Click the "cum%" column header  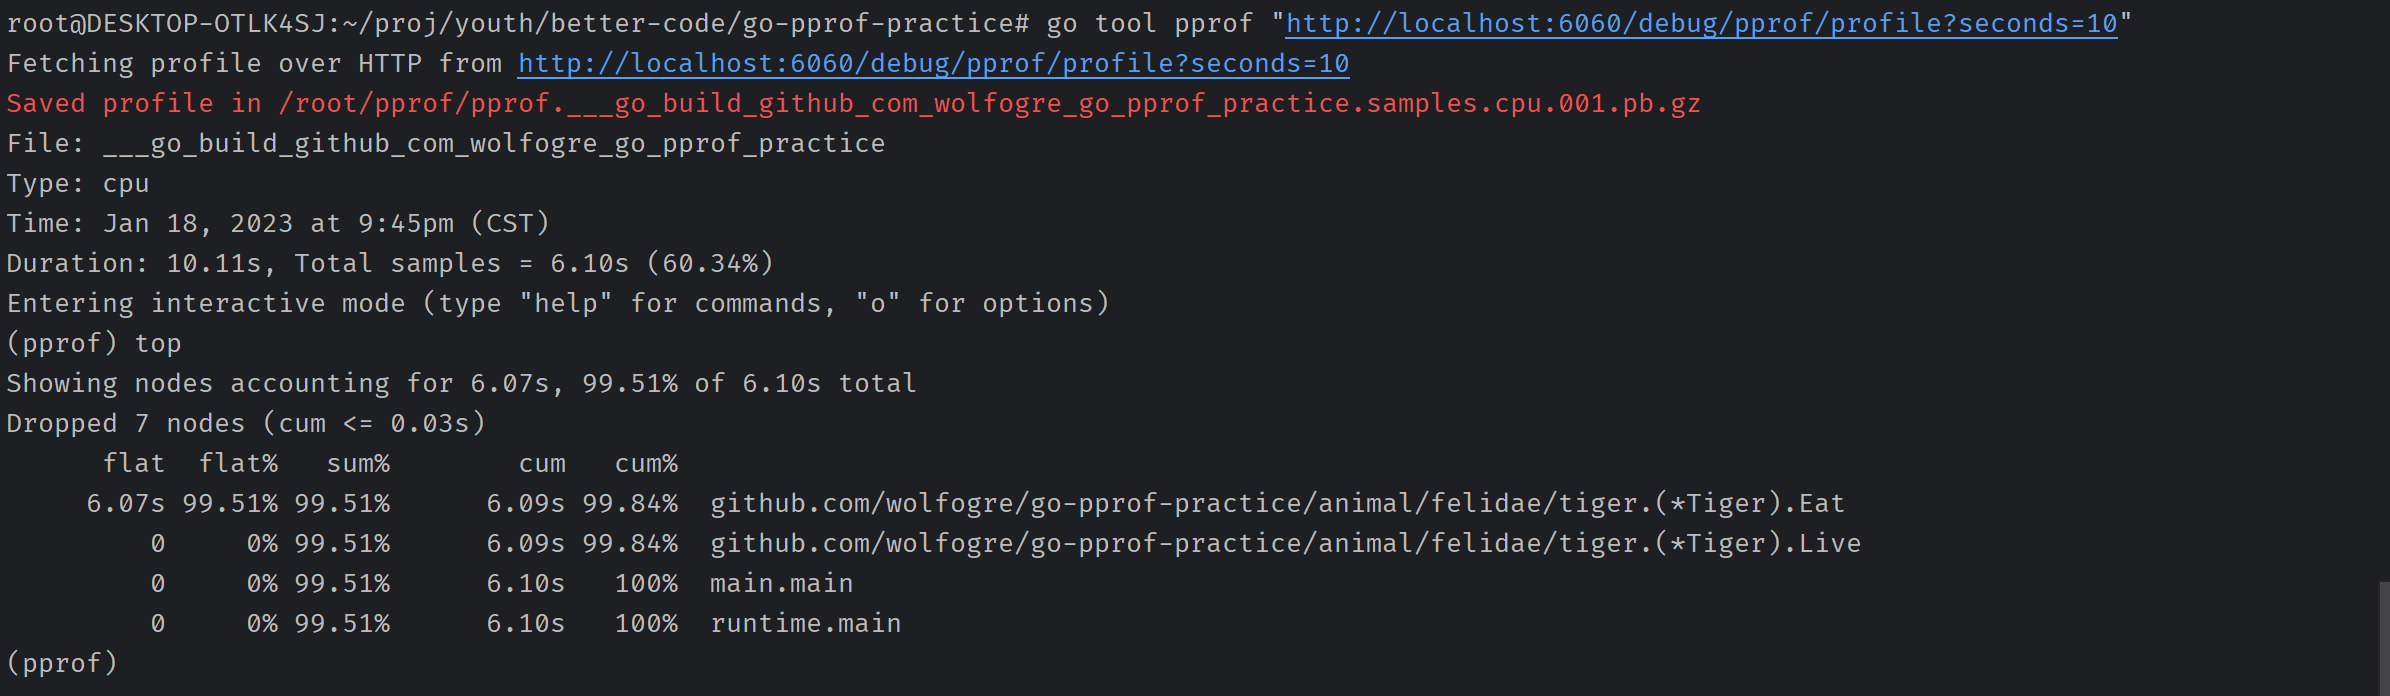pos(646,463)
